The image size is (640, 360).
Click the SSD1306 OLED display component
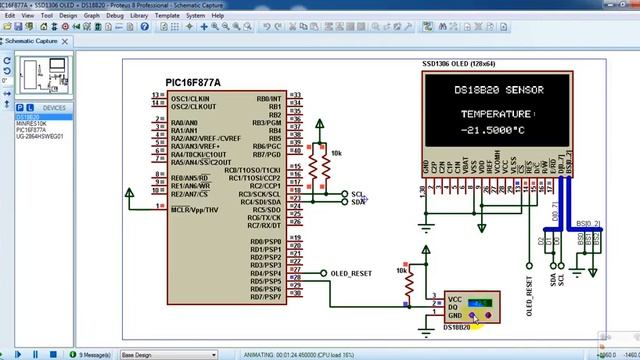click(x=497, y=124)
